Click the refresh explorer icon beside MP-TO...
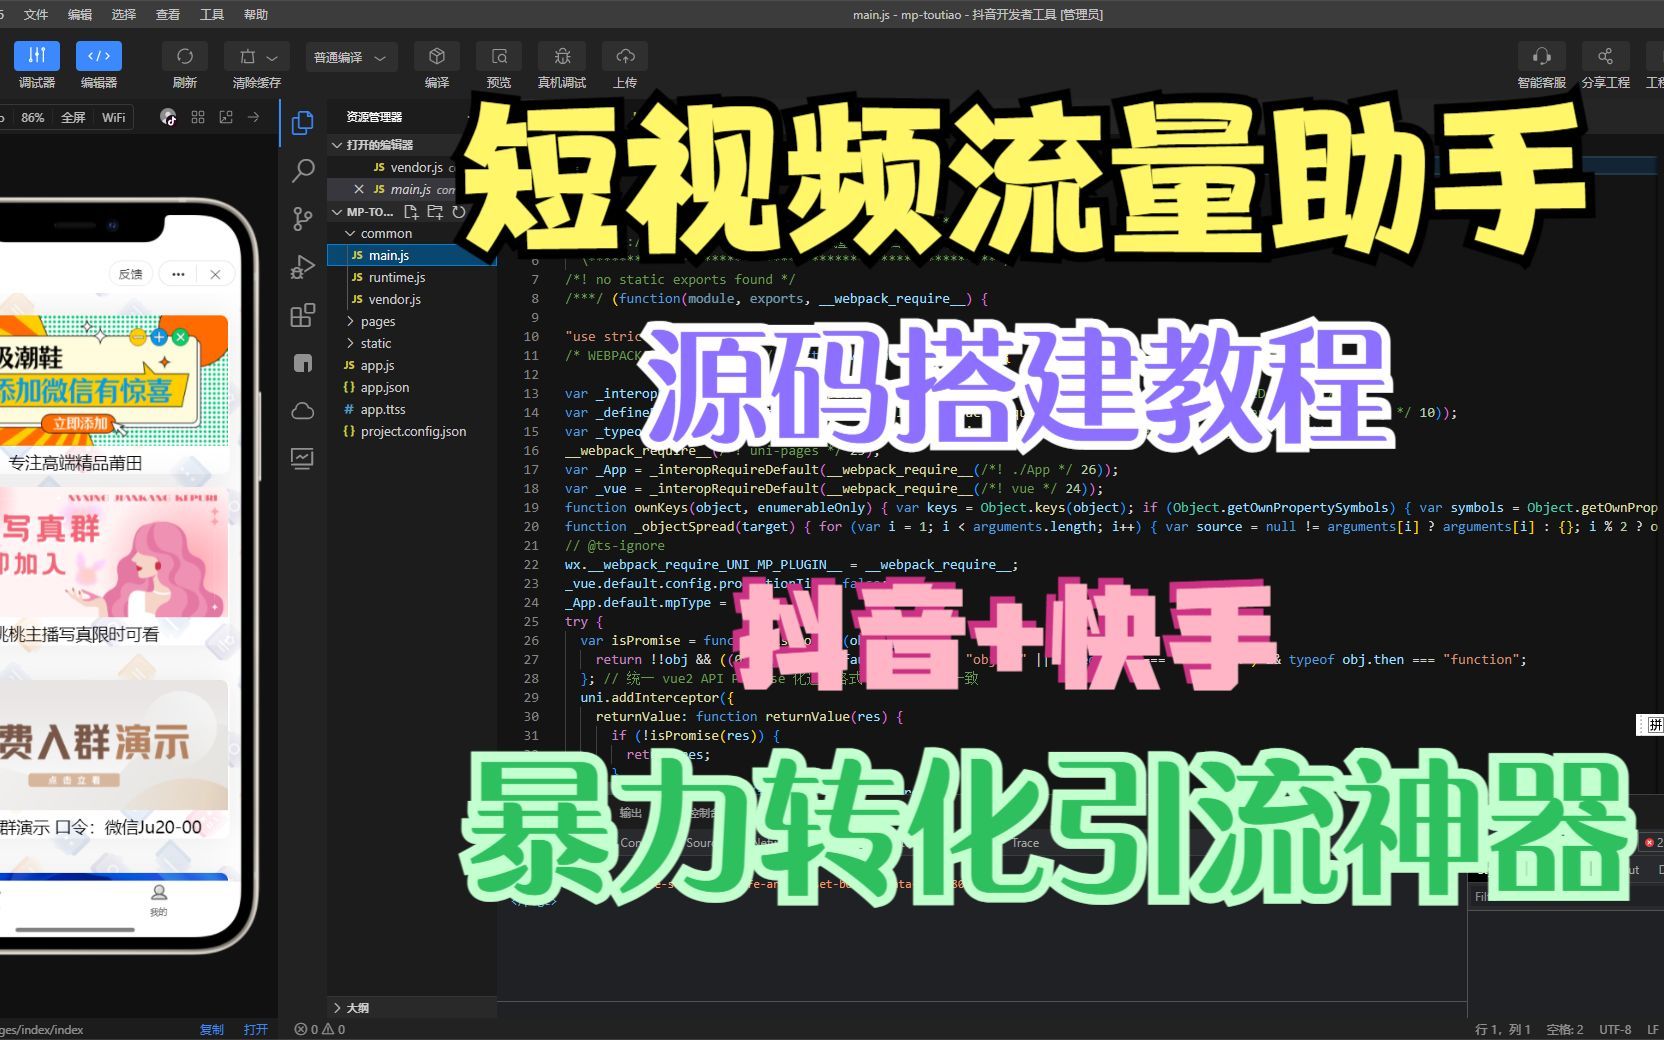1664x1040 pixels. point(459,212)
